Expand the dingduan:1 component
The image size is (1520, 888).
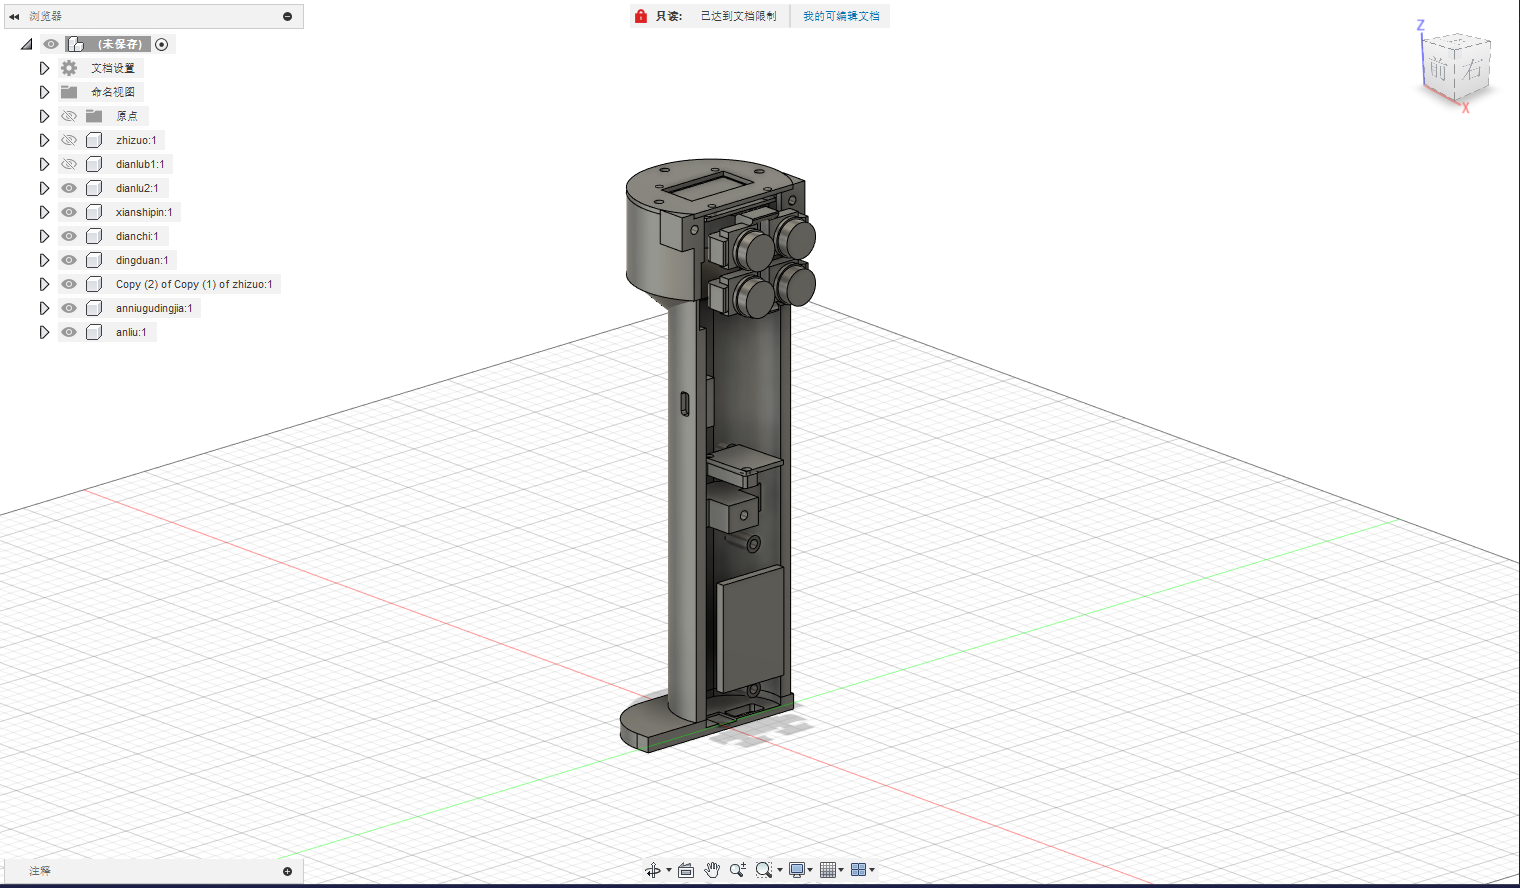pos(44,260)
